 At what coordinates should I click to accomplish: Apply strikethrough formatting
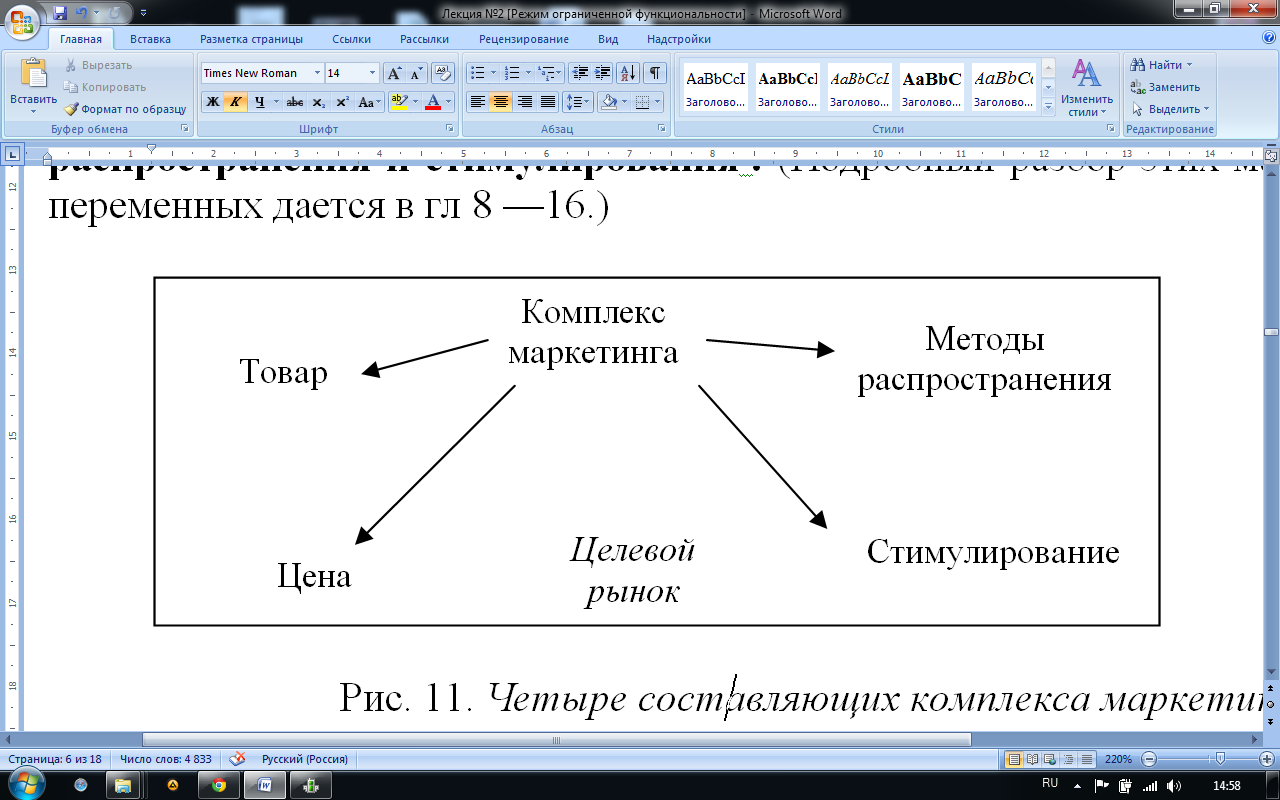[x=295, y=102]
